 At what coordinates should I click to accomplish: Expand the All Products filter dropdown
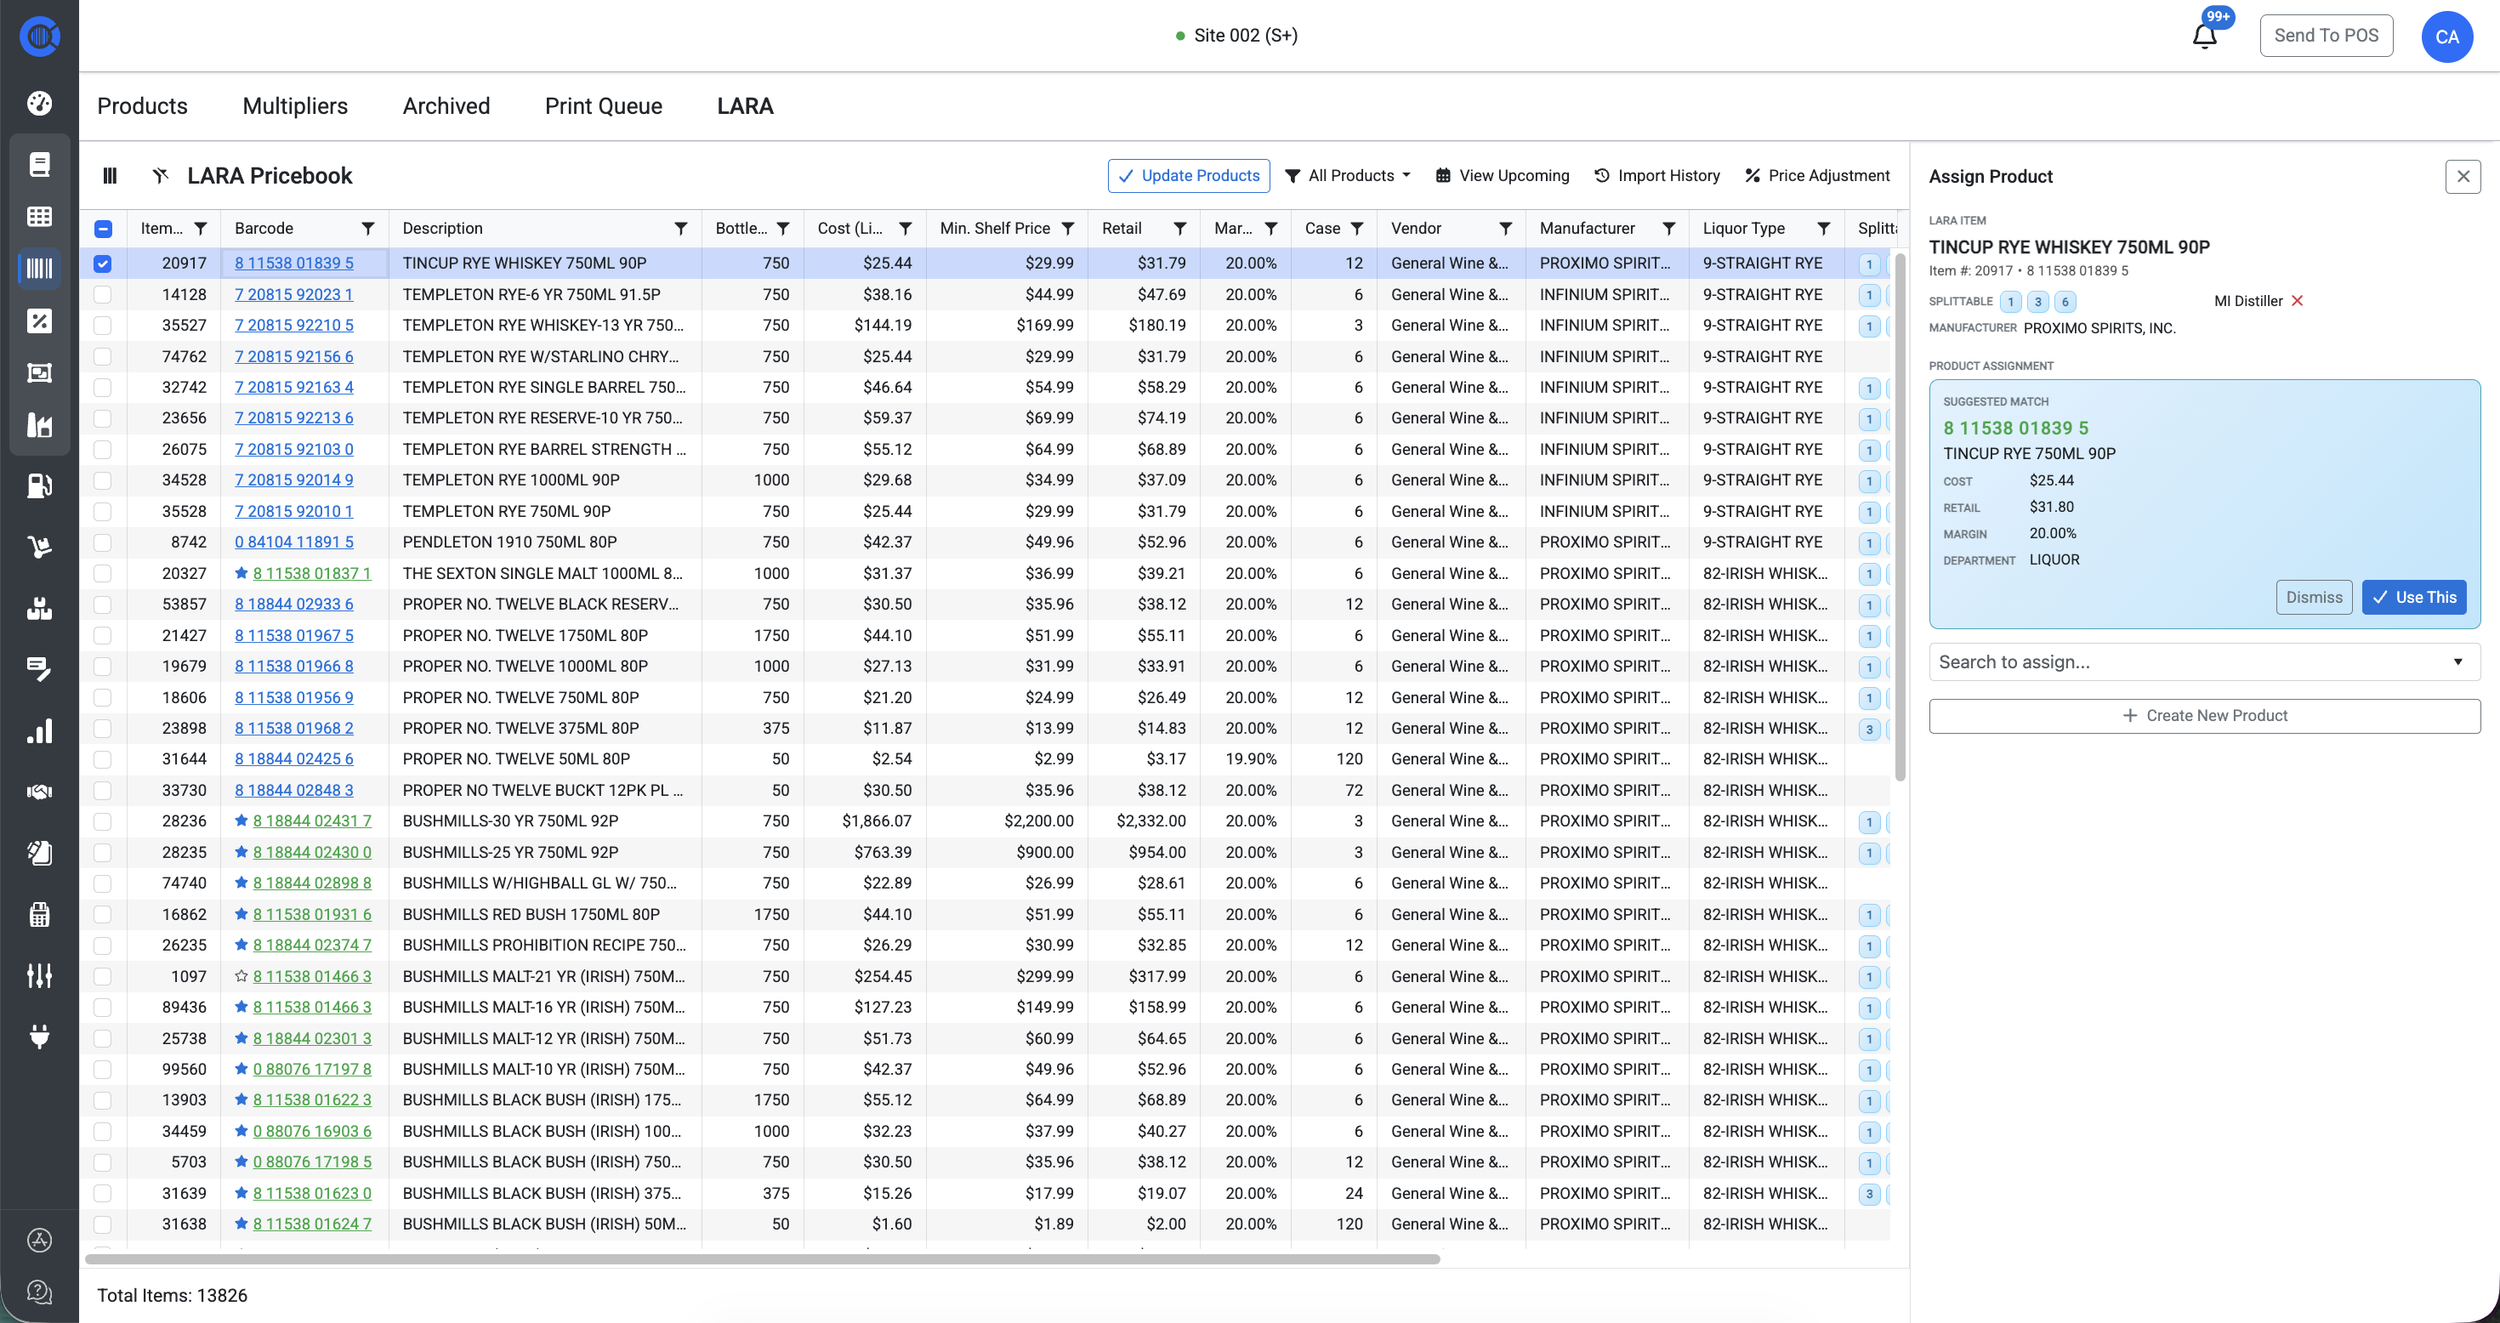[1347, 176]
